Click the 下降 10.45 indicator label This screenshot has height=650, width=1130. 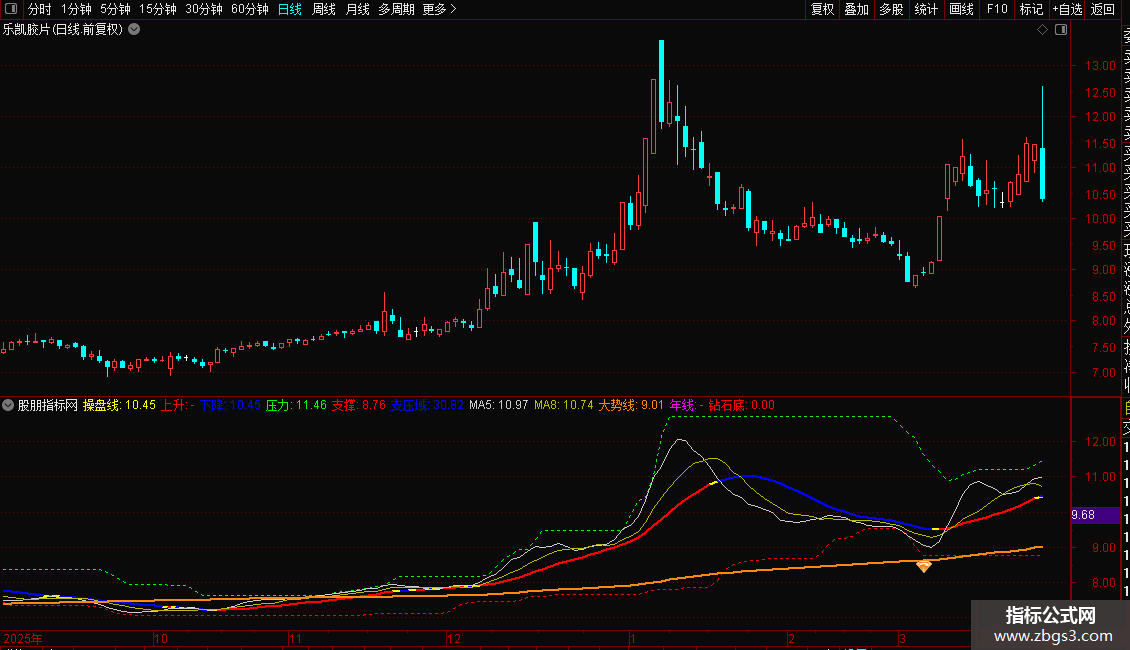[x=230, y=405]
